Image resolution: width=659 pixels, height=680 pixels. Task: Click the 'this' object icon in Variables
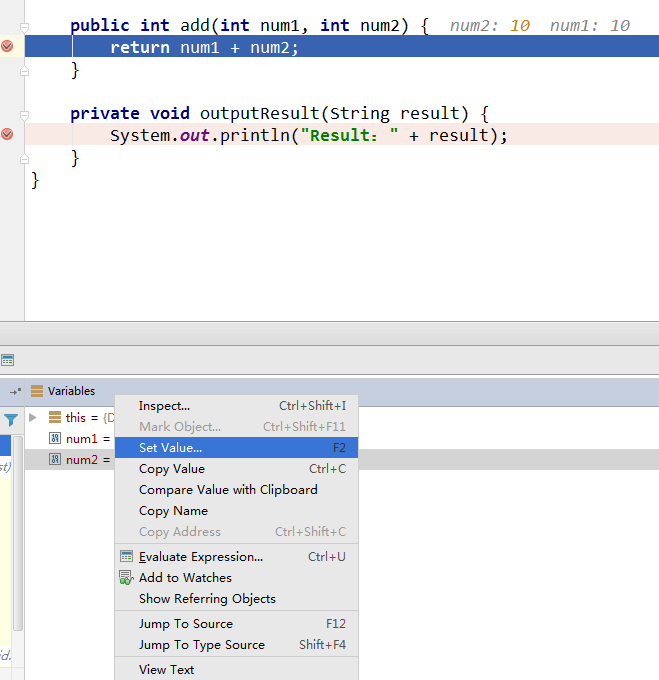pos(55,417)
